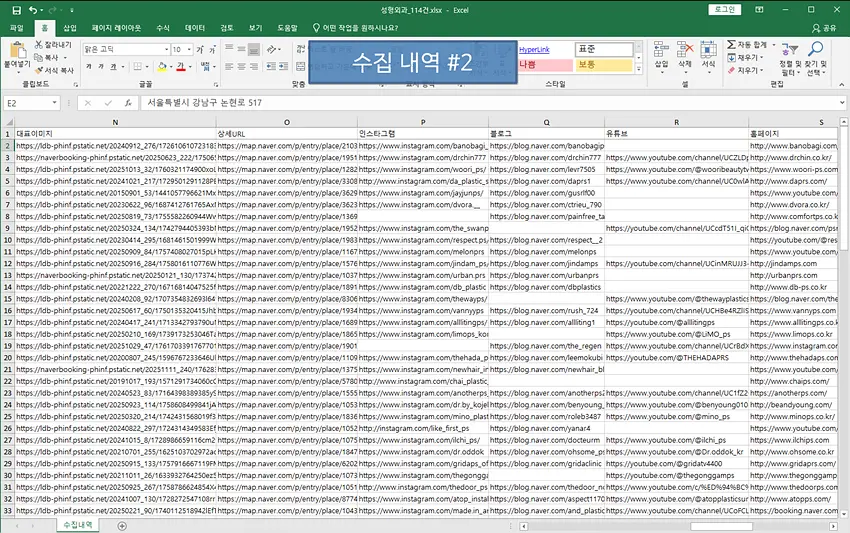Select the 수집내역 sheet tab
Screen dimensions: 850x533
coord(78,525)
